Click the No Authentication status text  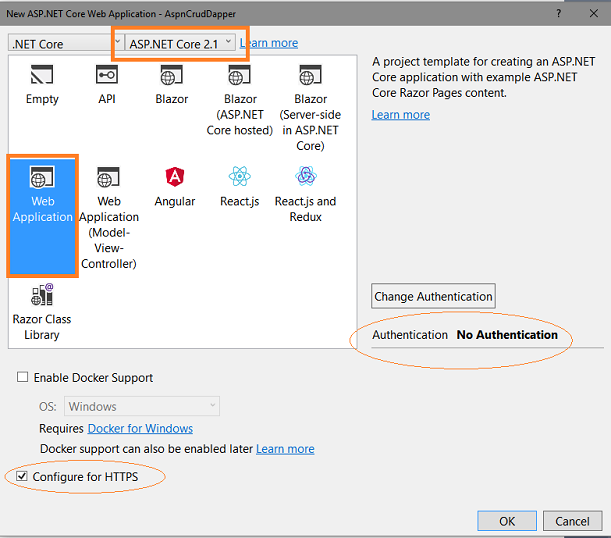point(507,335)
